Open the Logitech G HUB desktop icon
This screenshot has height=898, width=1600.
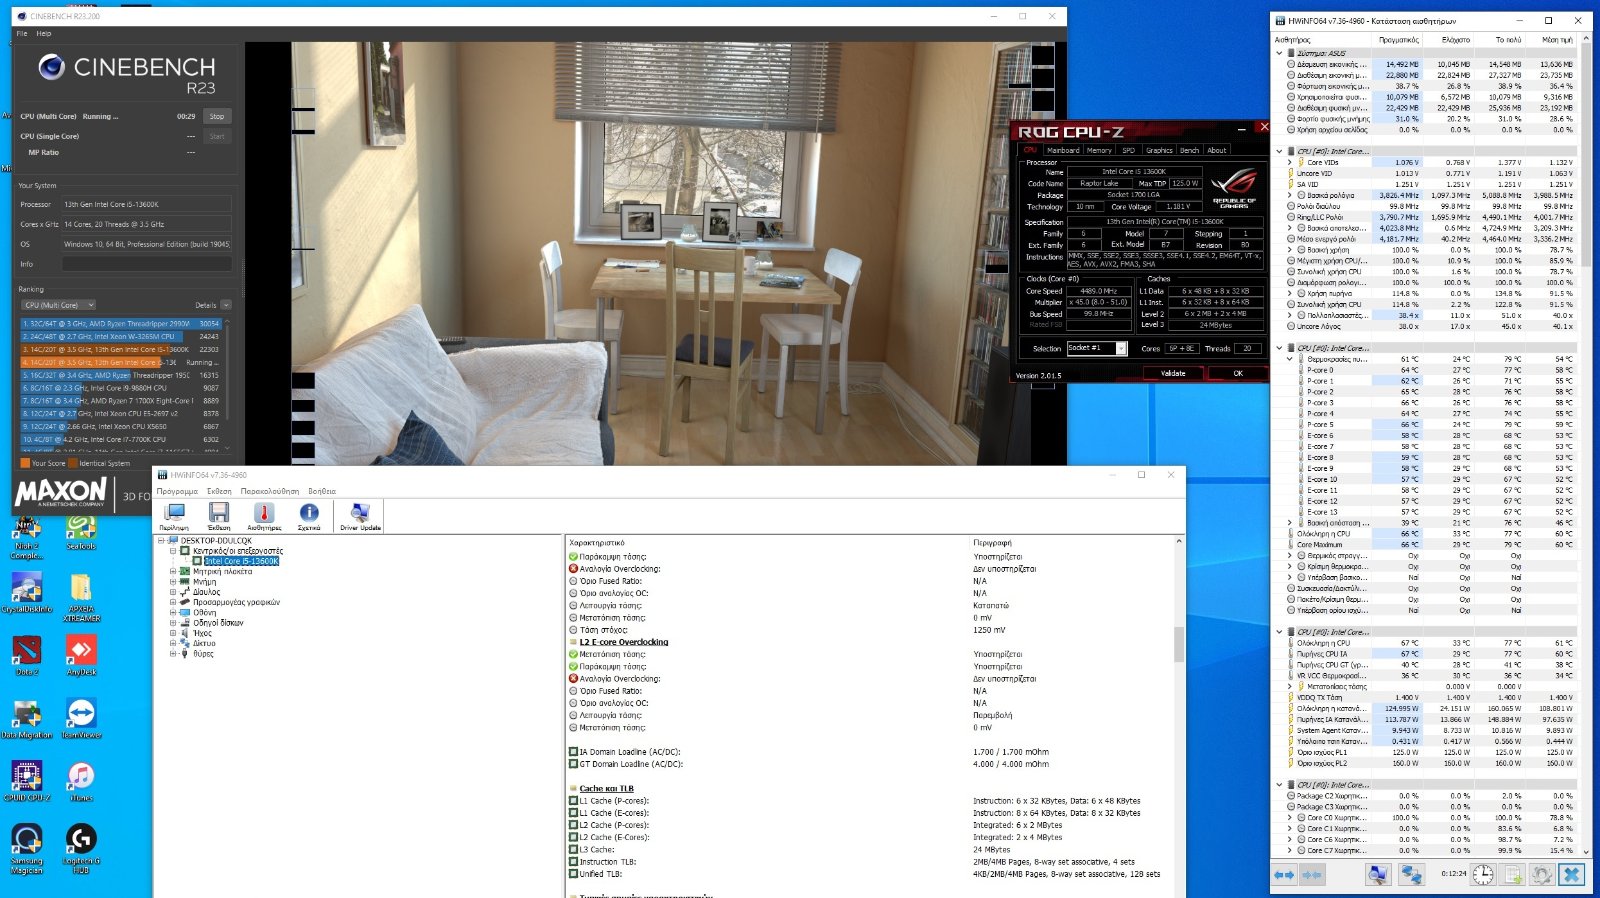click(x=81, y=848)
